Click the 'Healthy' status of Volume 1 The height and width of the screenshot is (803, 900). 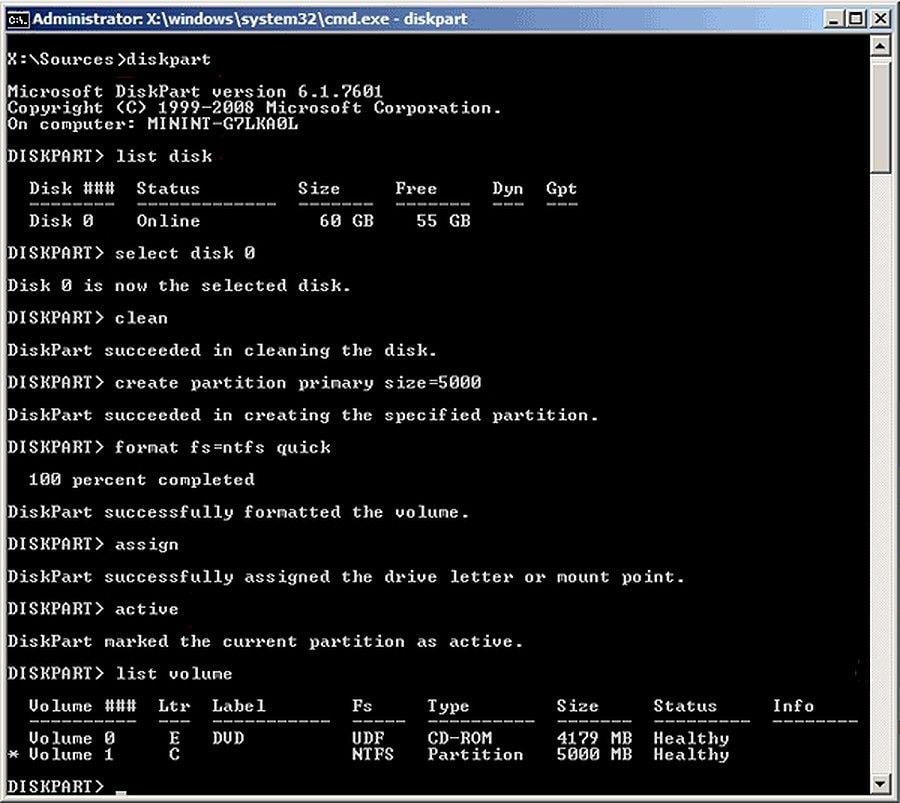click(691, 754)
